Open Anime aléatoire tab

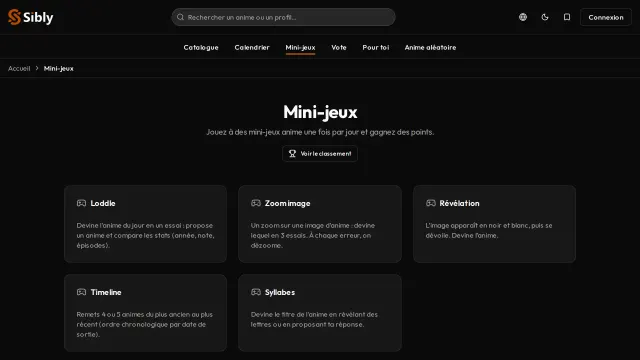(430, 47)
